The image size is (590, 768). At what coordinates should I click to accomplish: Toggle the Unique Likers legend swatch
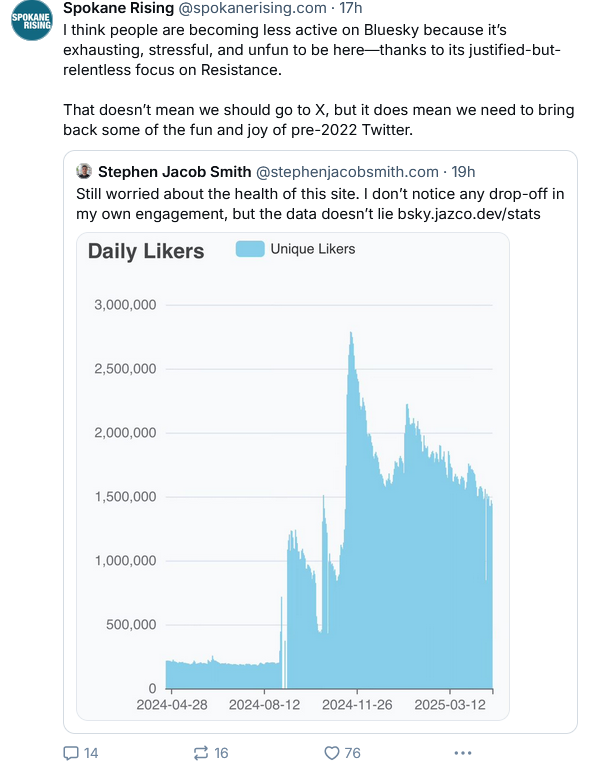tap(250, 249)
